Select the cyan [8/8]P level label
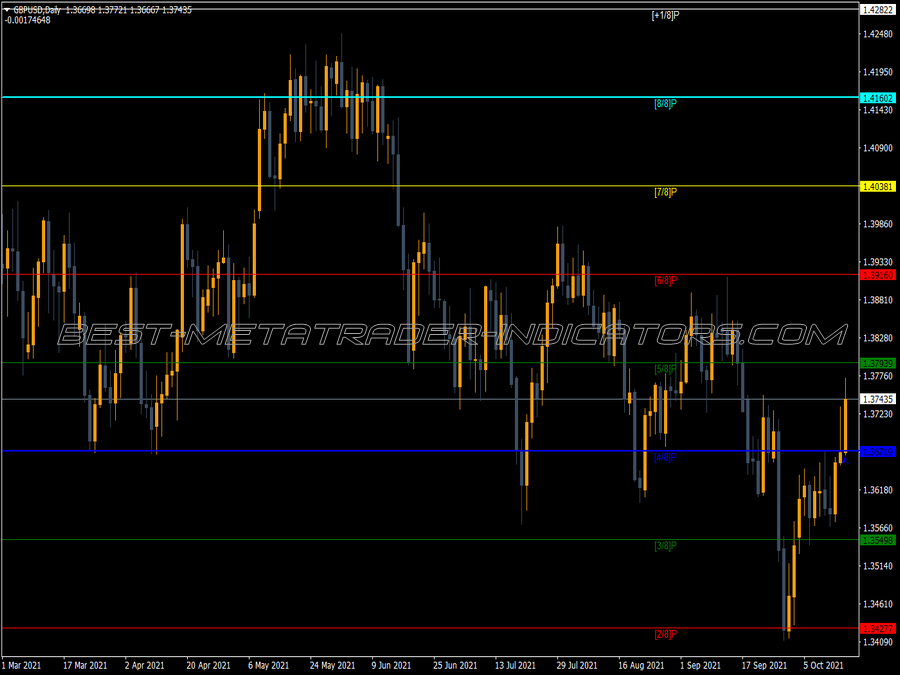The height and width of the screenshot is (675, 900). 665,104
